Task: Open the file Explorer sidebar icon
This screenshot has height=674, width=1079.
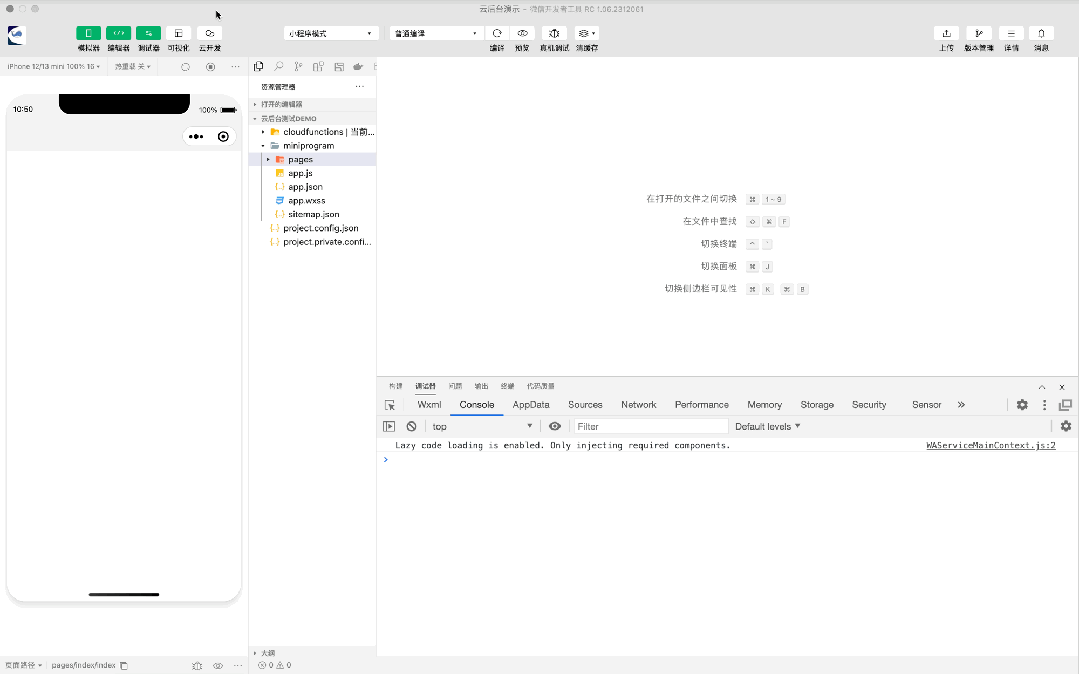Action: [259, 67]
